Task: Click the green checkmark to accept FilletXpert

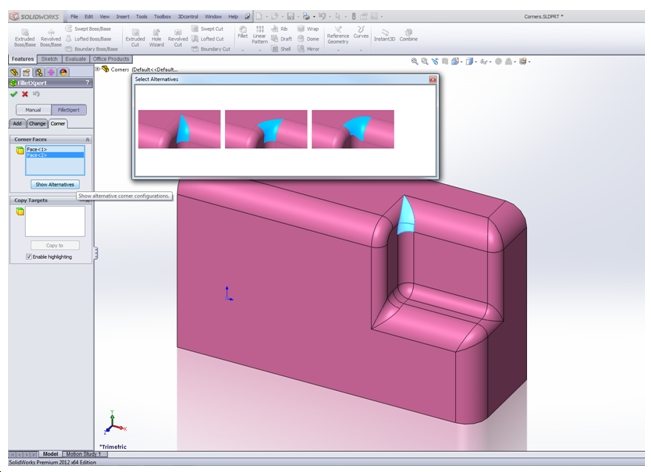Action: 14,94
